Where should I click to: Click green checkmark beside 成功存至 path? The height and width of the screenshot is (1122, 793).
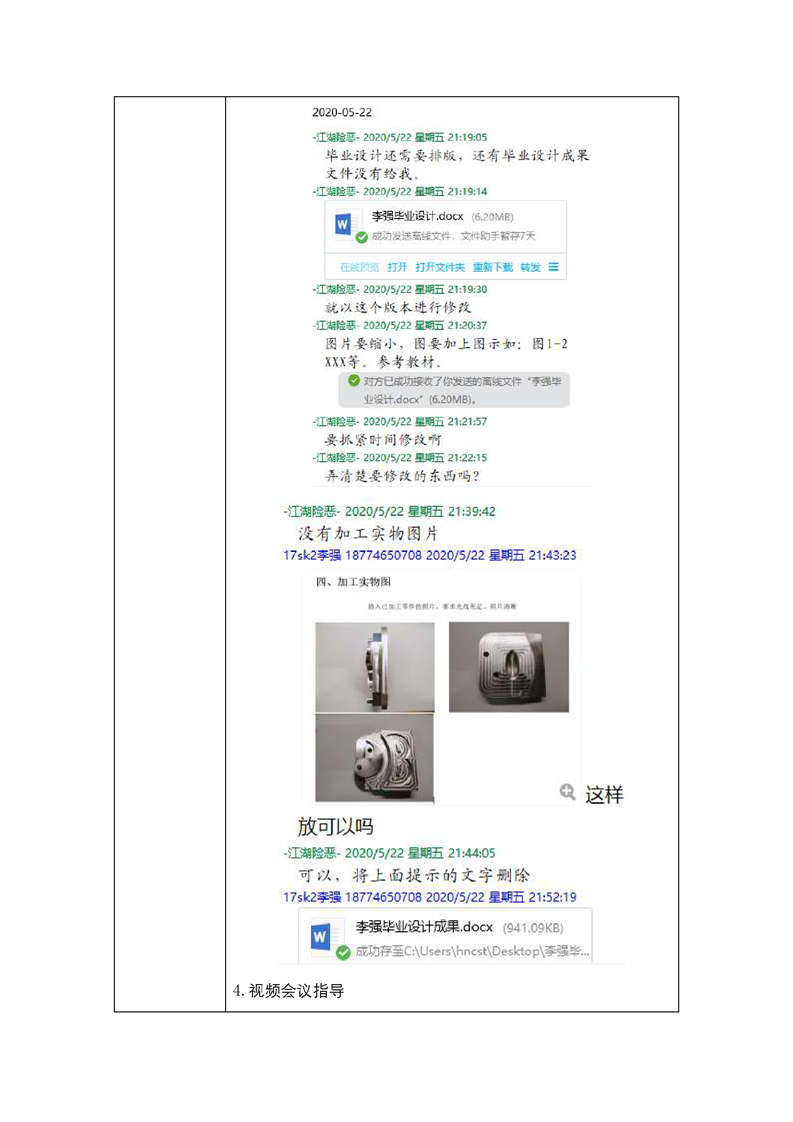pos(344,952)
